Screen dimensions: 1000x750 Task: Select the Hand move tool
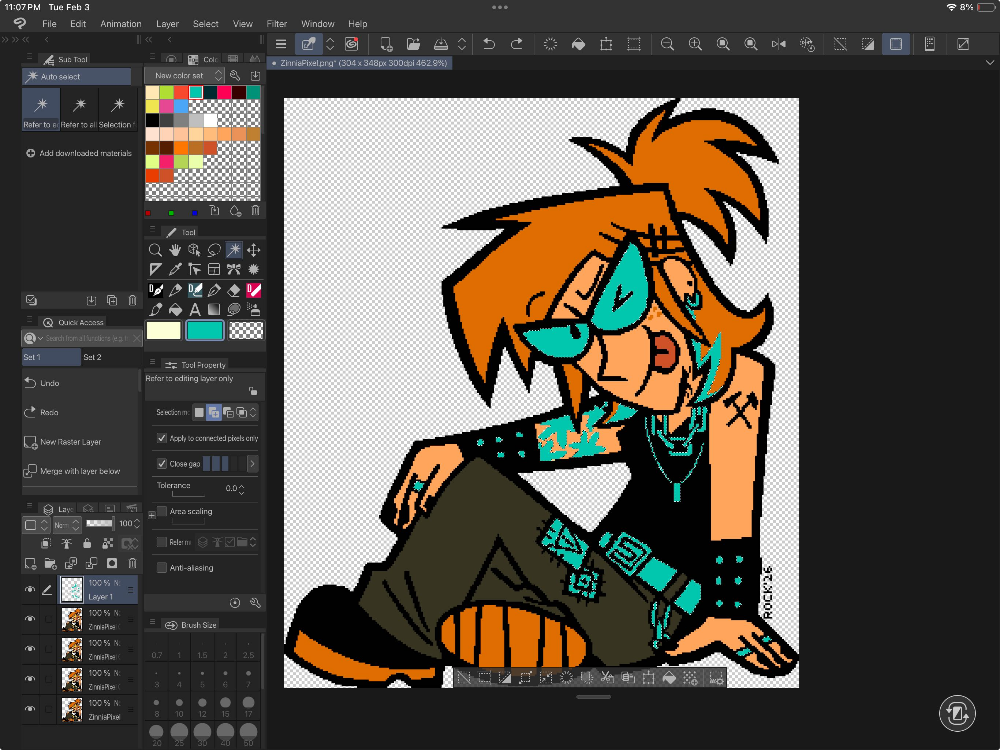[x=175, y=250]
